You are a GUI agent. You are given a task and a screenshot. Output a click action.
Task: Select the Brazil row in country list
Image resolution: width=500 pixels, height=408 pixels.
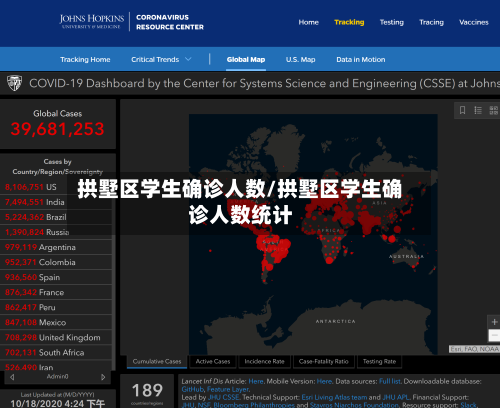click(56, 217)
